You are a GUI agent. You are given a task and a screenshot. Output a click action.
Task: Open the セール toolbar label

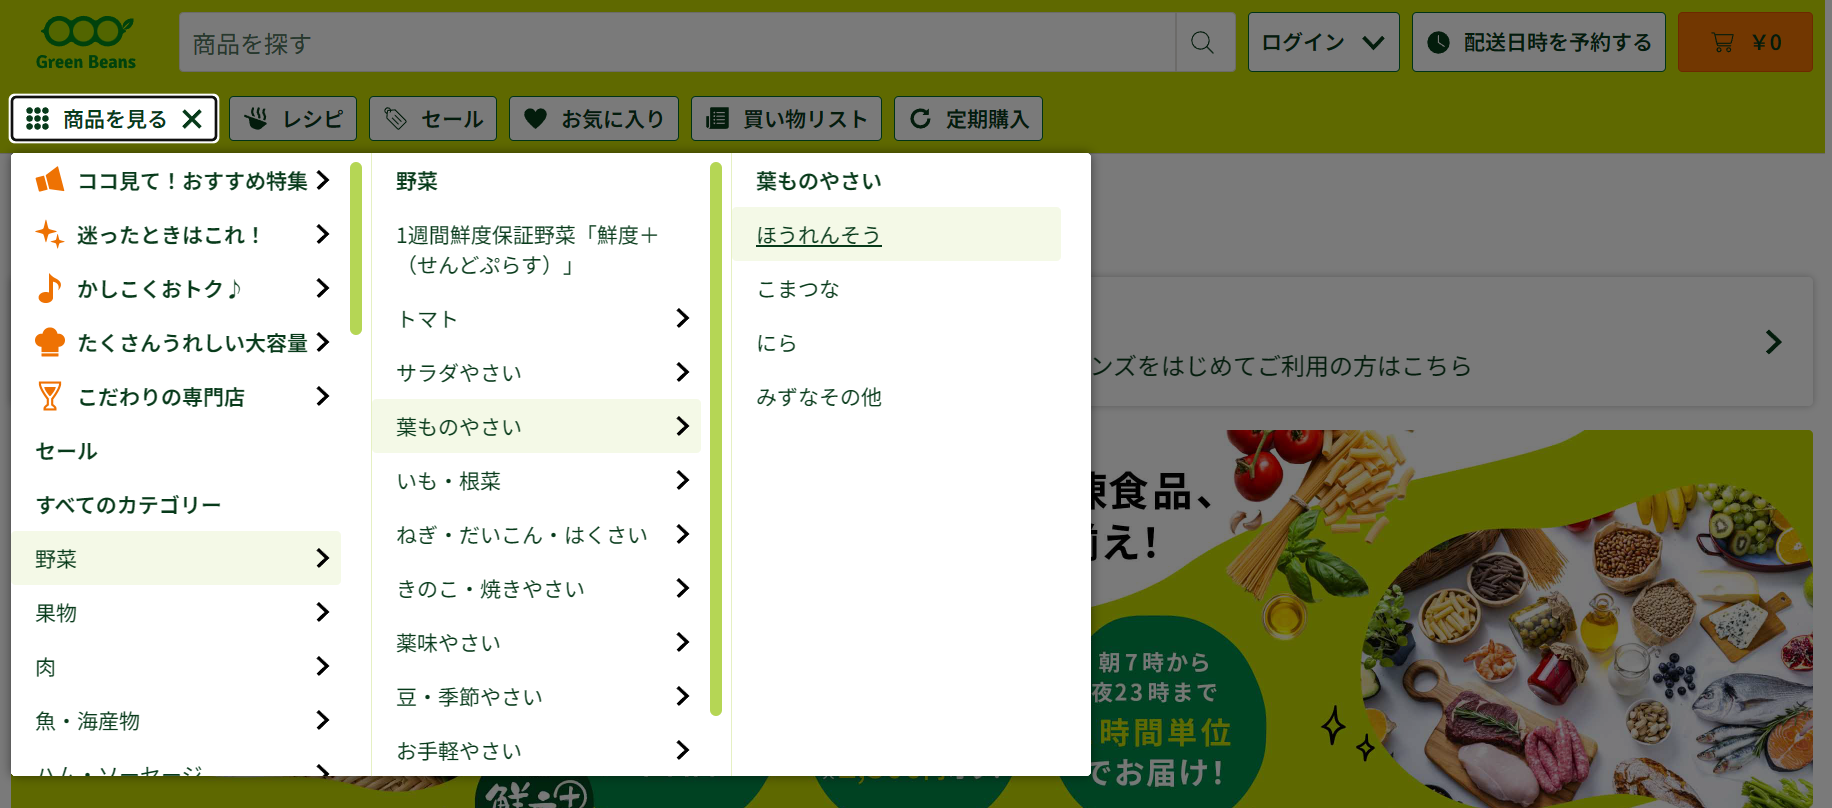pyautogui.click(x=452, y=119)
